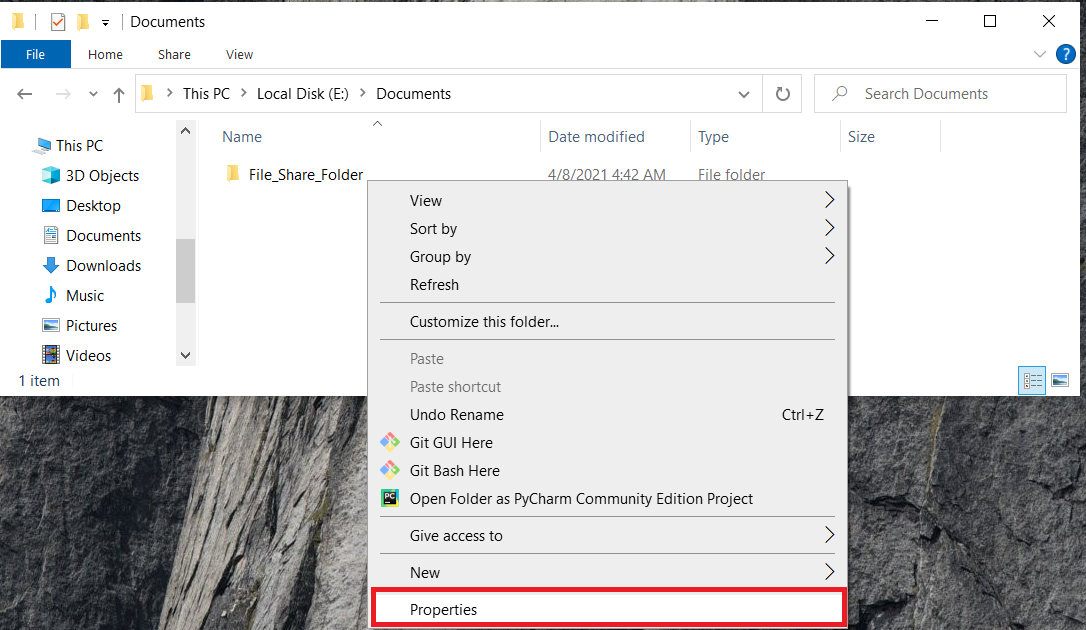Open the Recent locations dropdown arrow

click(93, 94)
